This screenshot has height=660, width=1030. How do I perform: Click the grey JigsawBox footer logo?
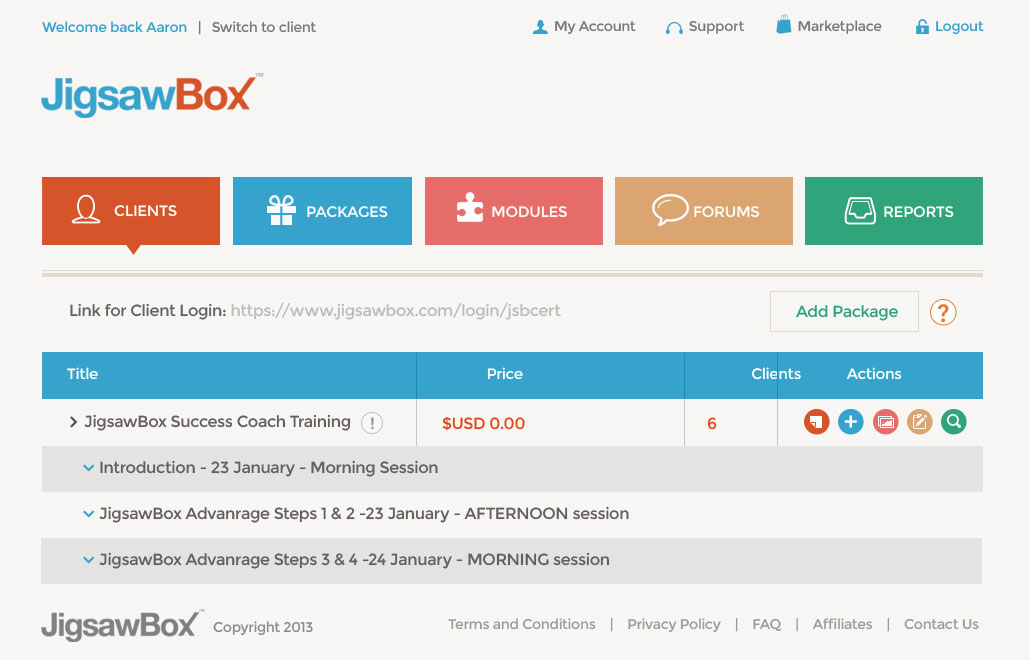click(x=122, y=625)
